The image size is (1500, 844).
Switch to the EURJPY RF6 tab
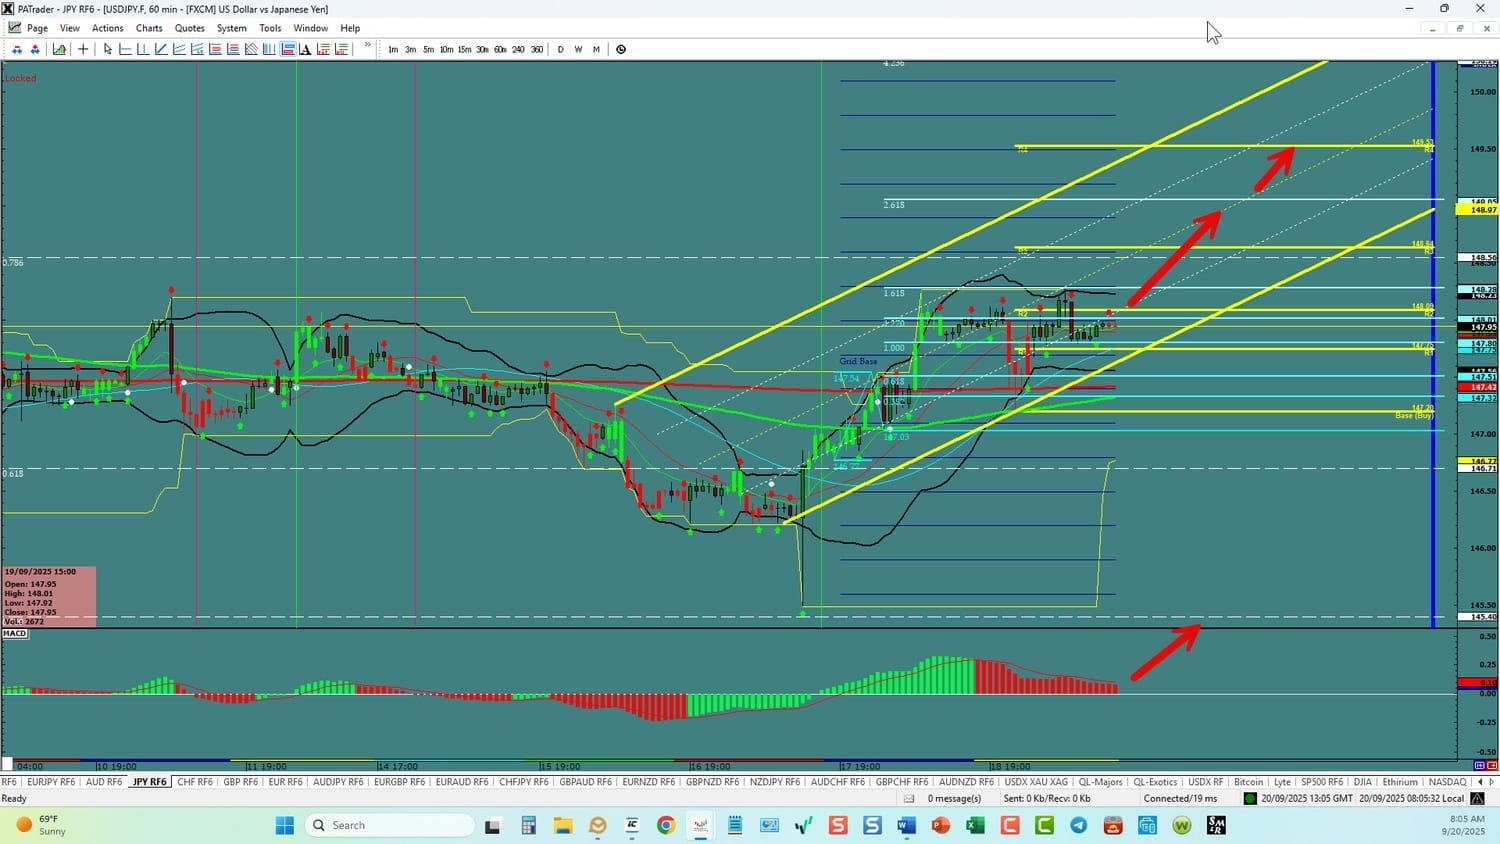[x=51, y=782]
